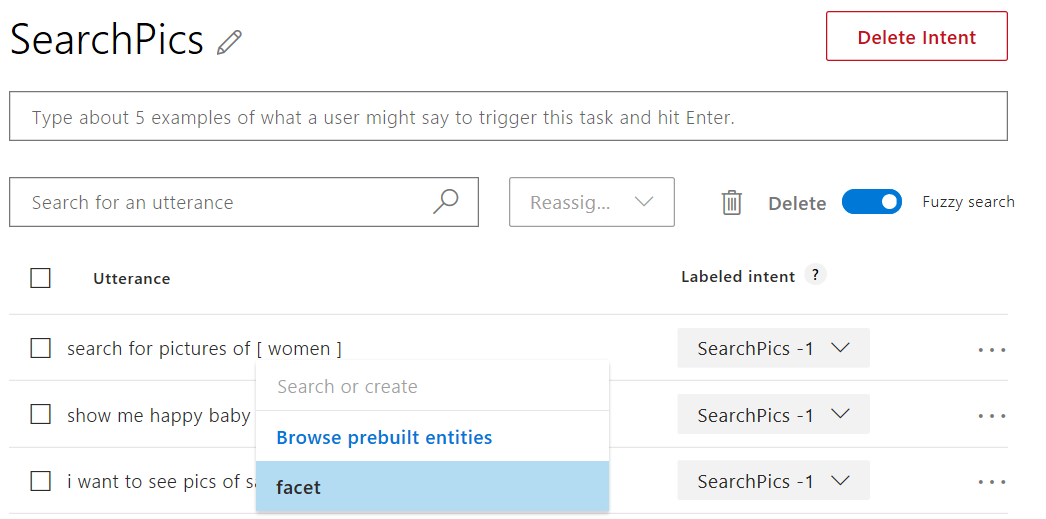The width and height of the screenshot is (1046, 519).
Task: Click the pencil edit icon beside SearchPics
Action: (x=229, y=42)
